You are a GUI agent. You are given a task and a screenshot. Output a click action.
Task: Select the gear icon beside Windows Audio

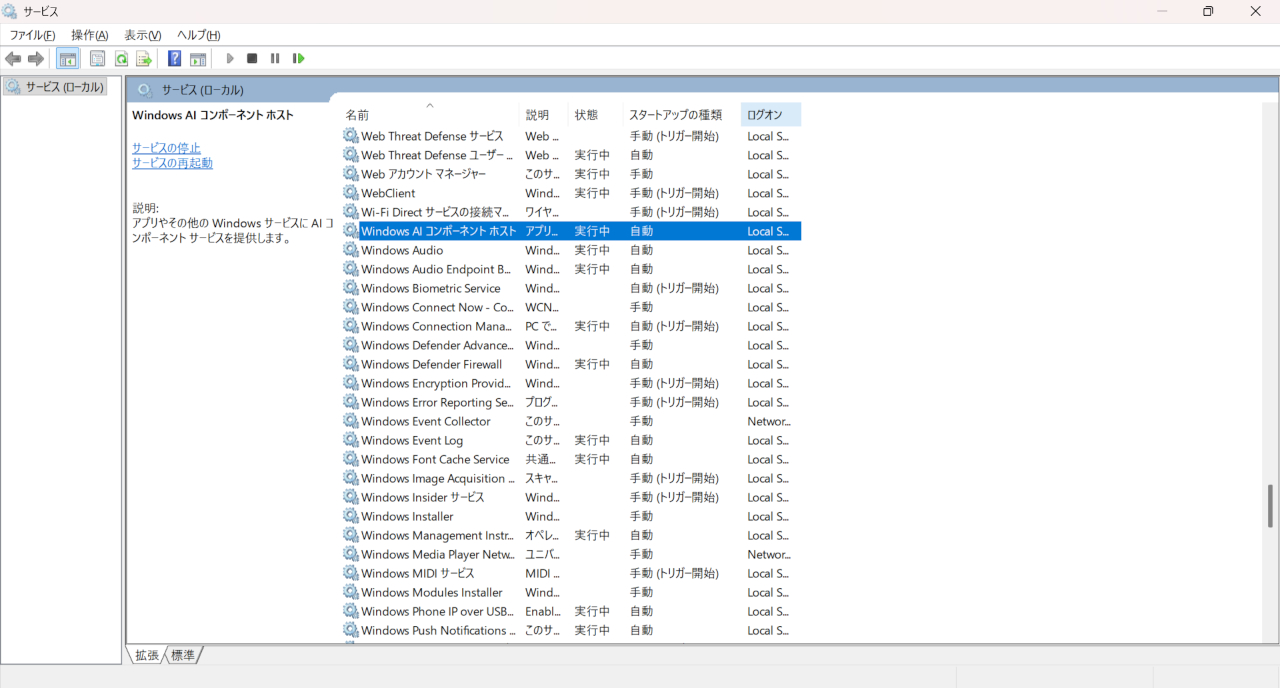(351, 250)
